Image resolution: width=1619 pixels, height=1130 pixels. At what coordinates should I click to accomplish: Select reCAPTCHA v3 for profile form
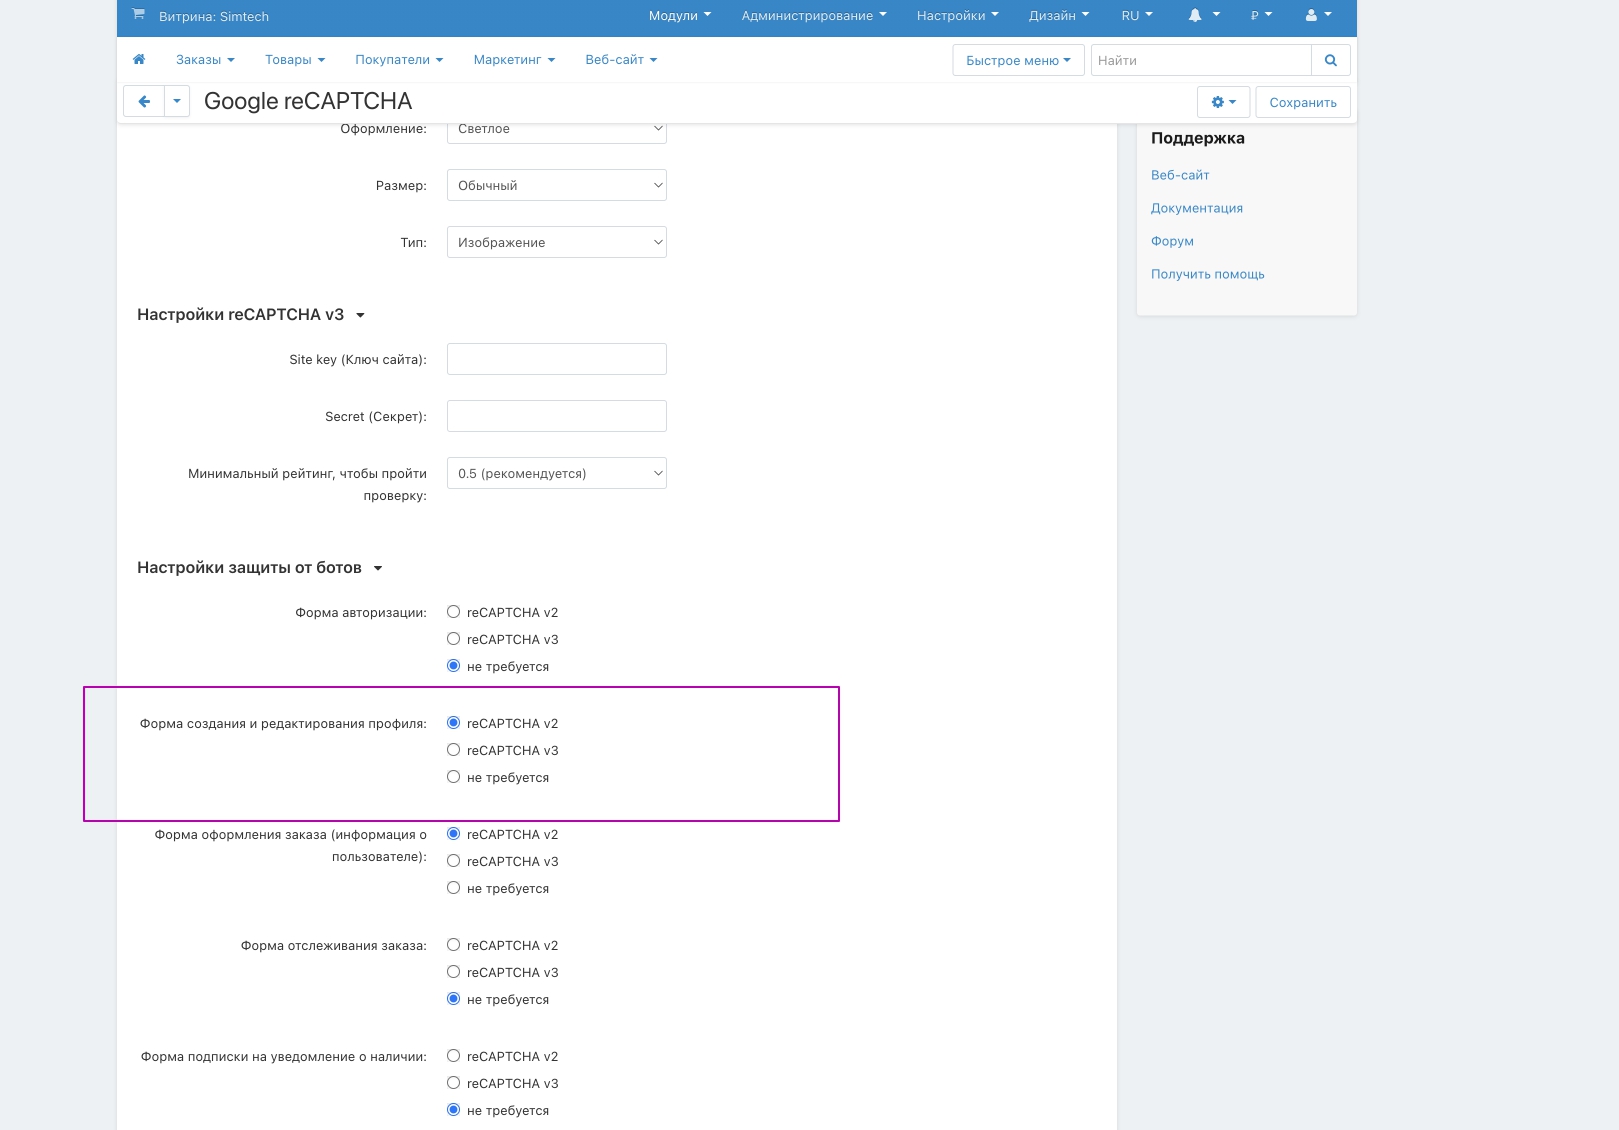(454, 750)
